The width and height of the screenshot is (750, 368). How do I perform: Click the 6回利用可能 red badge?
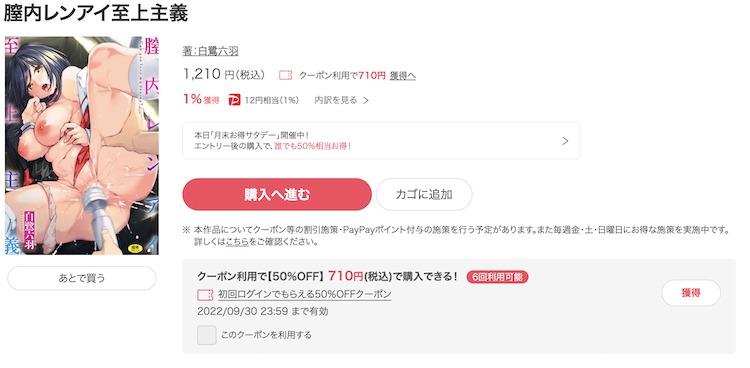pos(497,277)
